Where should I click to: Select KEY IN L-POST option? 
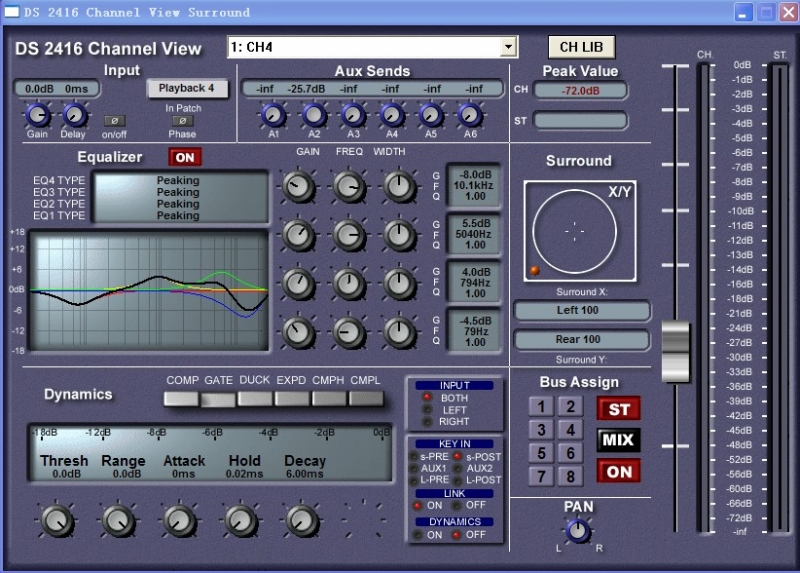[458, 481]
